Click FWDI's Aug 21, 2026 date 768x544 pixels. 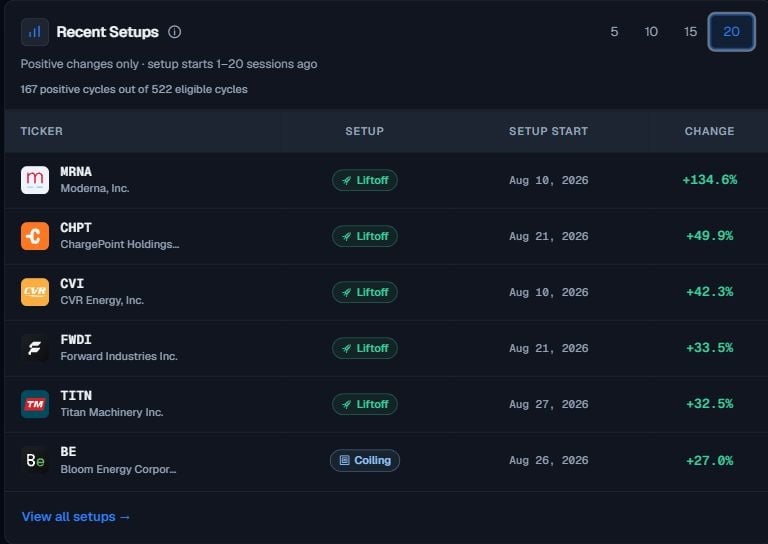[x=549, y=348]
